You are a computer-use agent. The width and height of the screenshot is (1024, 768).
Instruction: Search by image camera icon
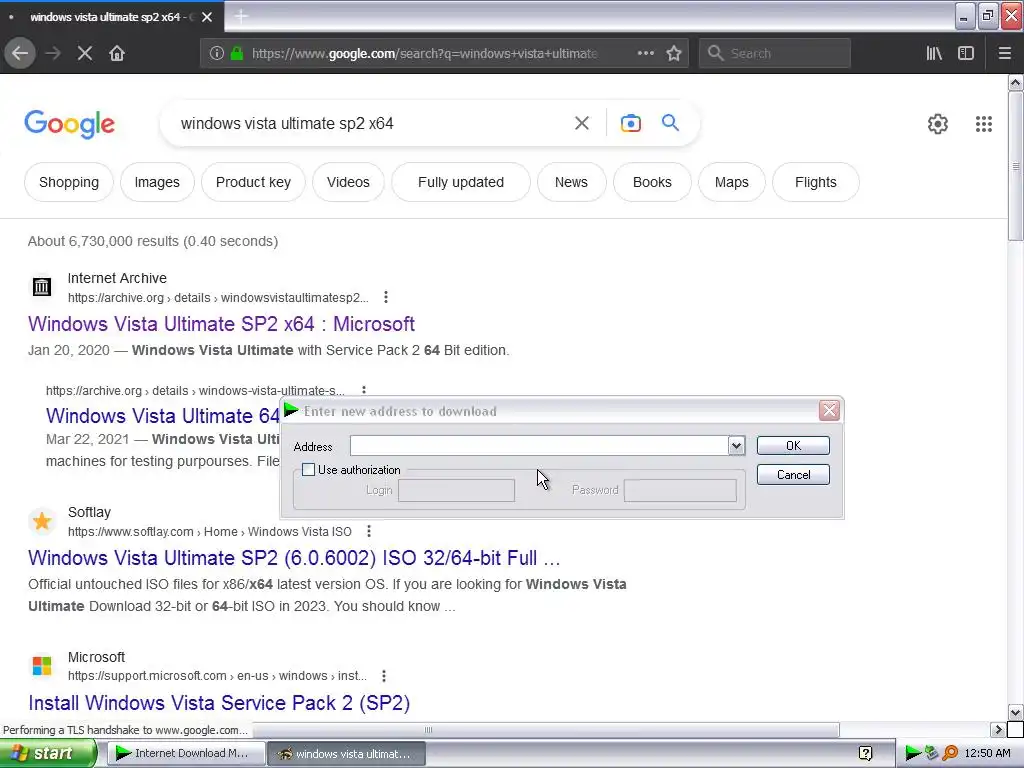click(x=630, y=123)
